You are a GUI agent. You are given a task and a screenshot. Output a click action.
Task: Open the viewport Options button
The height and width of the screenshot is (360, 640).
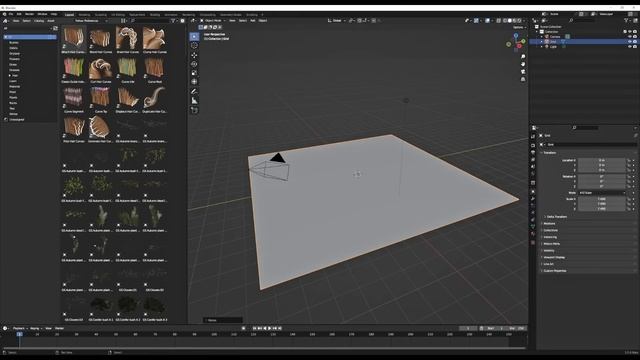pos(519,27)
